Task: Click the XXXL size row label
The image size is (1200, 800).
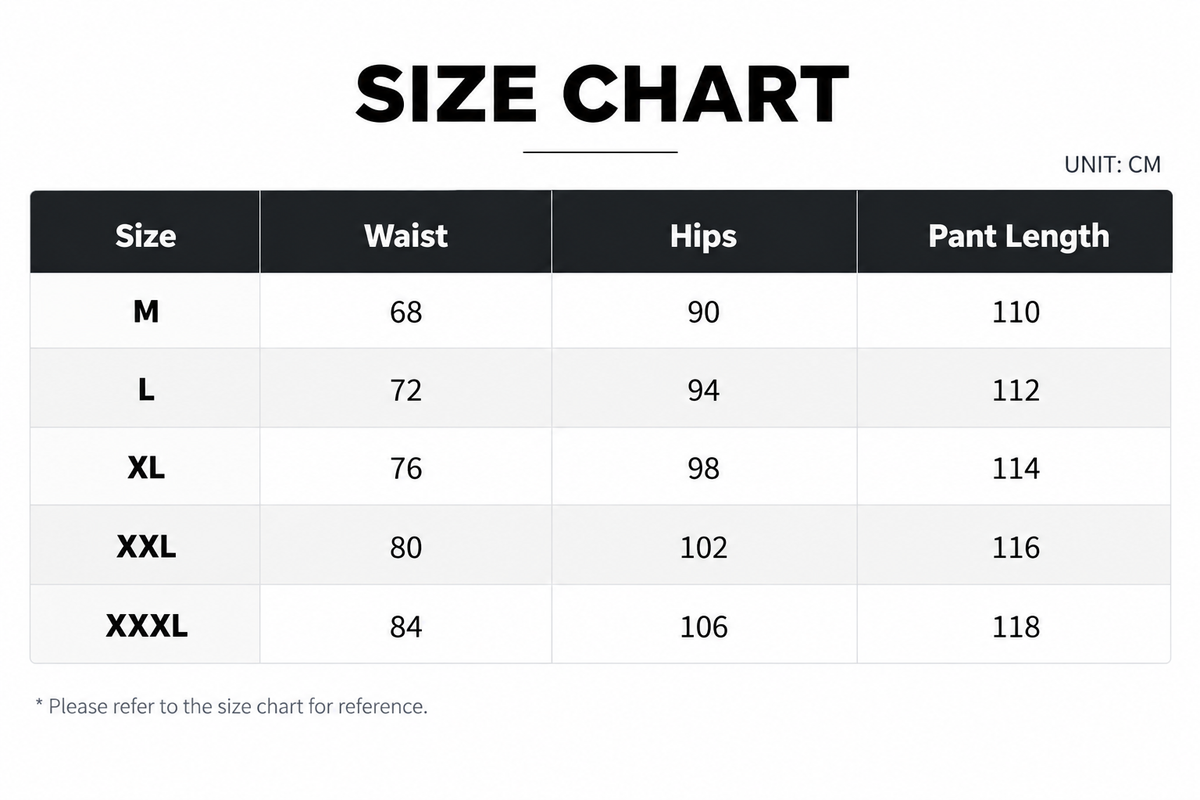Action: click(146, 626)
